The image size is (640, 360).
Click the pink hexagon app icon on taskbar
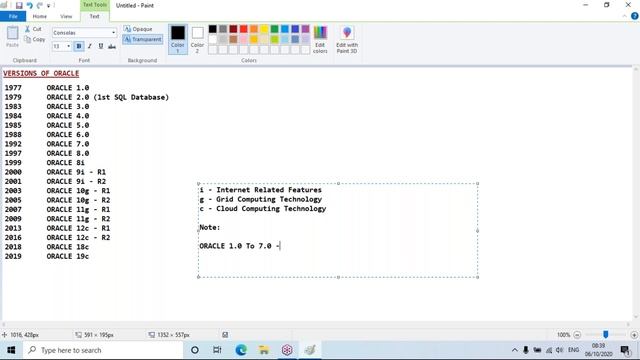287,350
